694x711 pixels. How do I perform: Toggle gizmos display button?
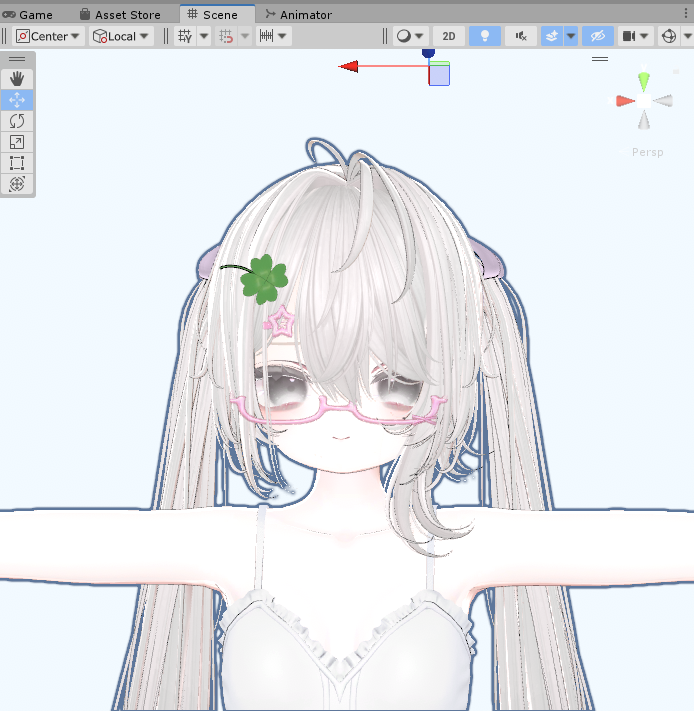tap(669, 36)
